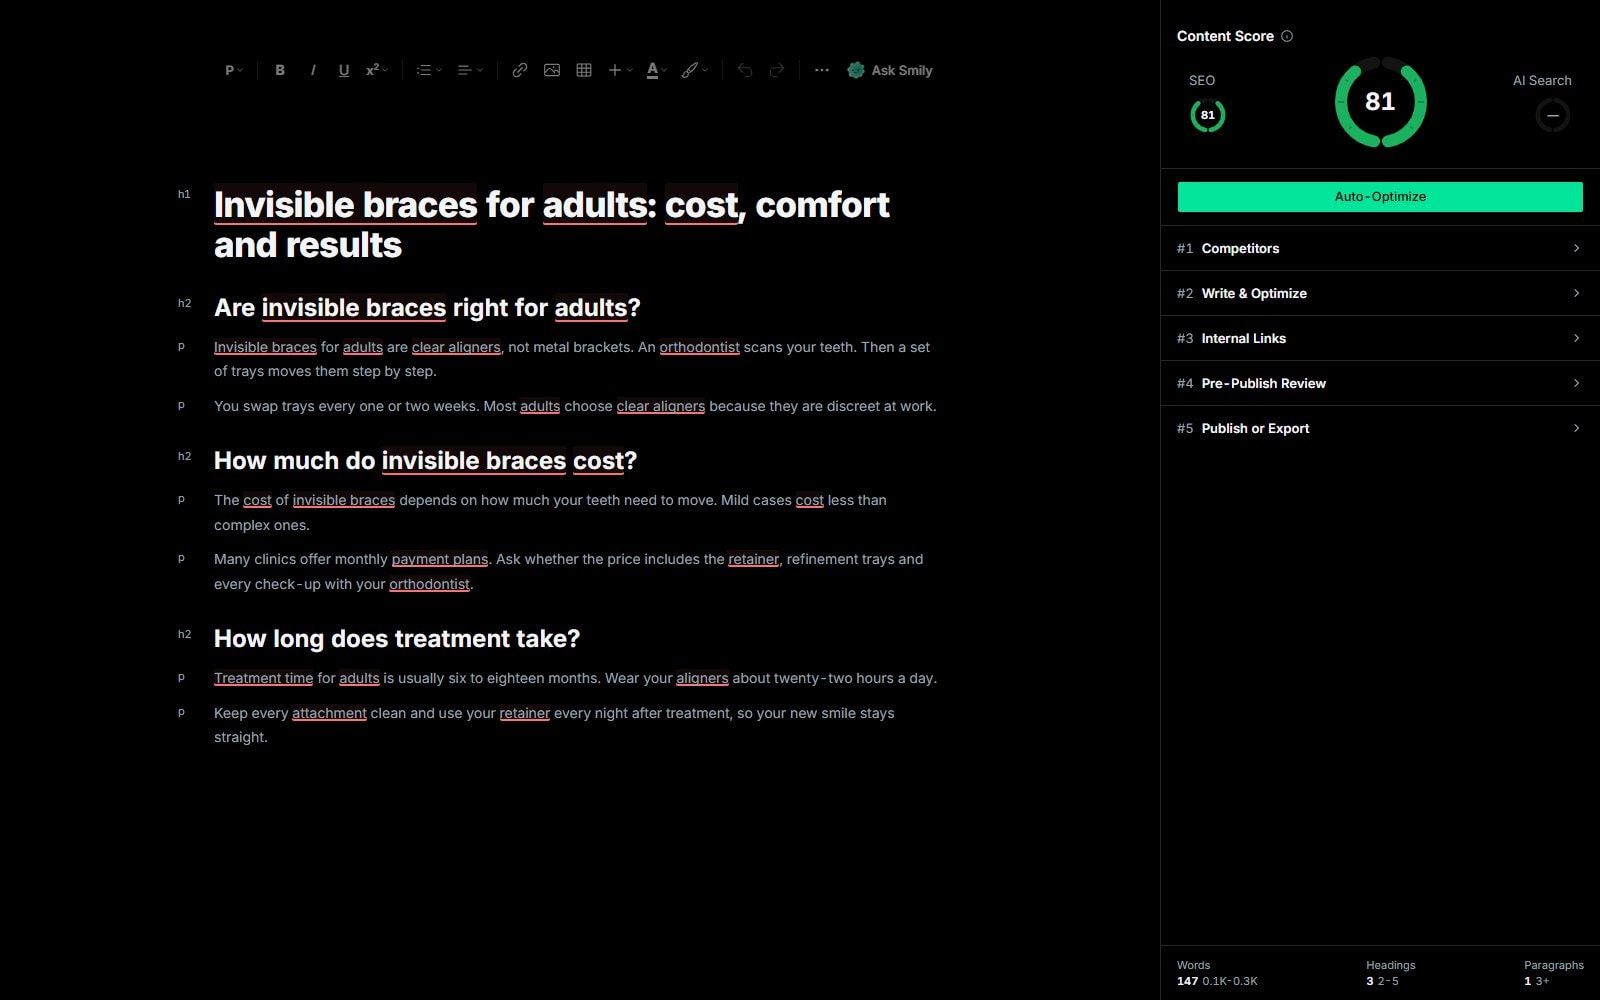Viewport: 1600px width, 1000px height.
Task: Toggle underline formatting
Action: point(344,70)
